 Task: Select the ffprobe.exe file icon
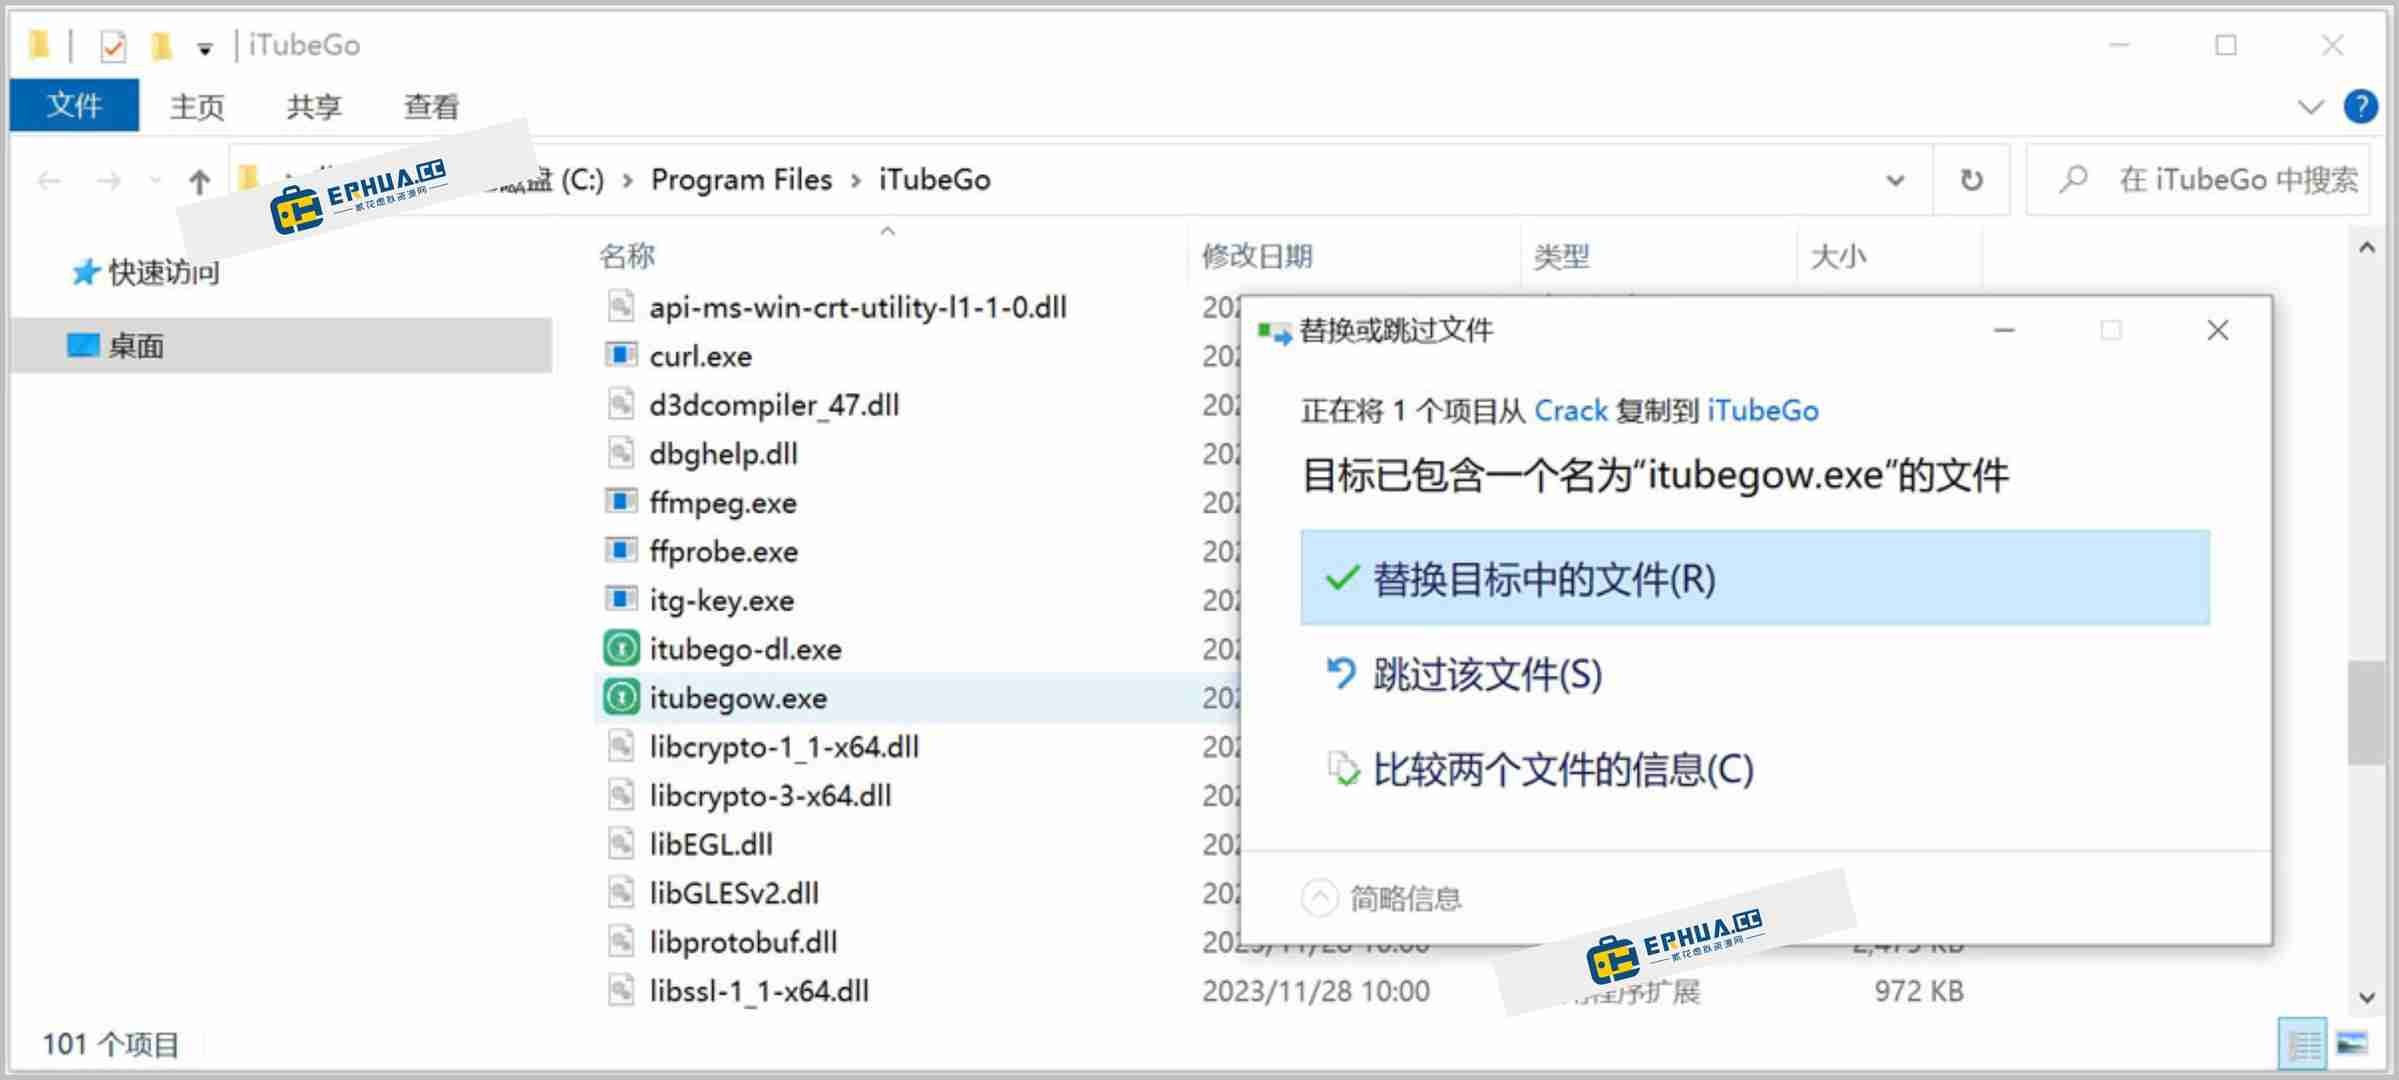621,550
